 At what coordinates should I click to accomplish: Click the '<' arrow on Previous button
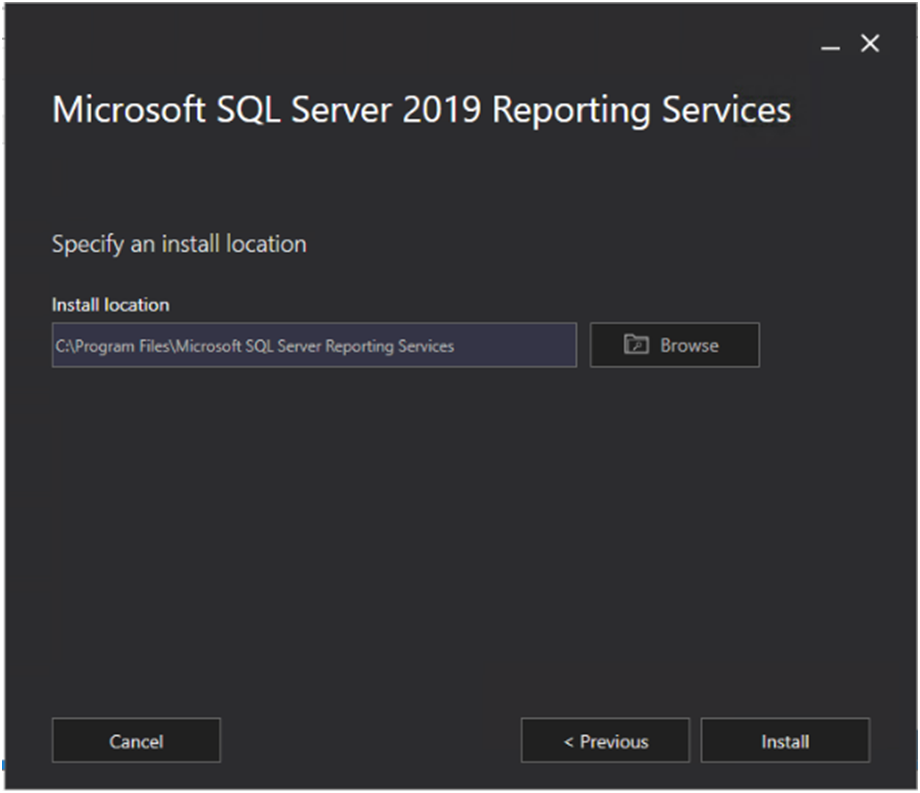click(x=569, y=741)
